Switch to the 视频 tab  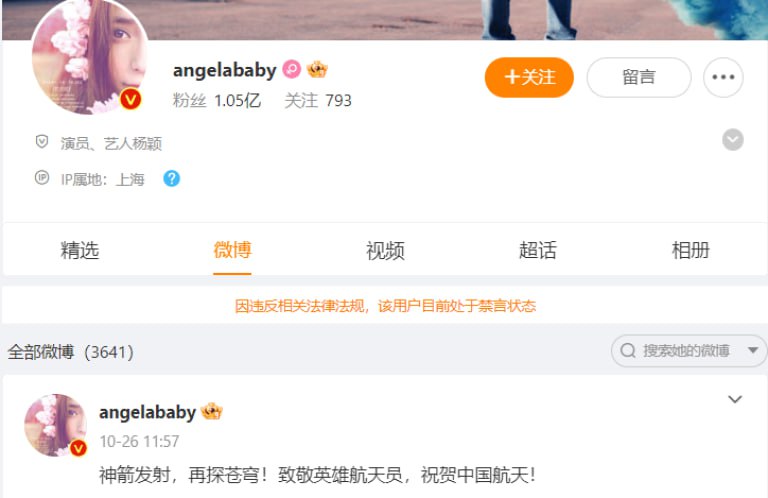point(385,250)
